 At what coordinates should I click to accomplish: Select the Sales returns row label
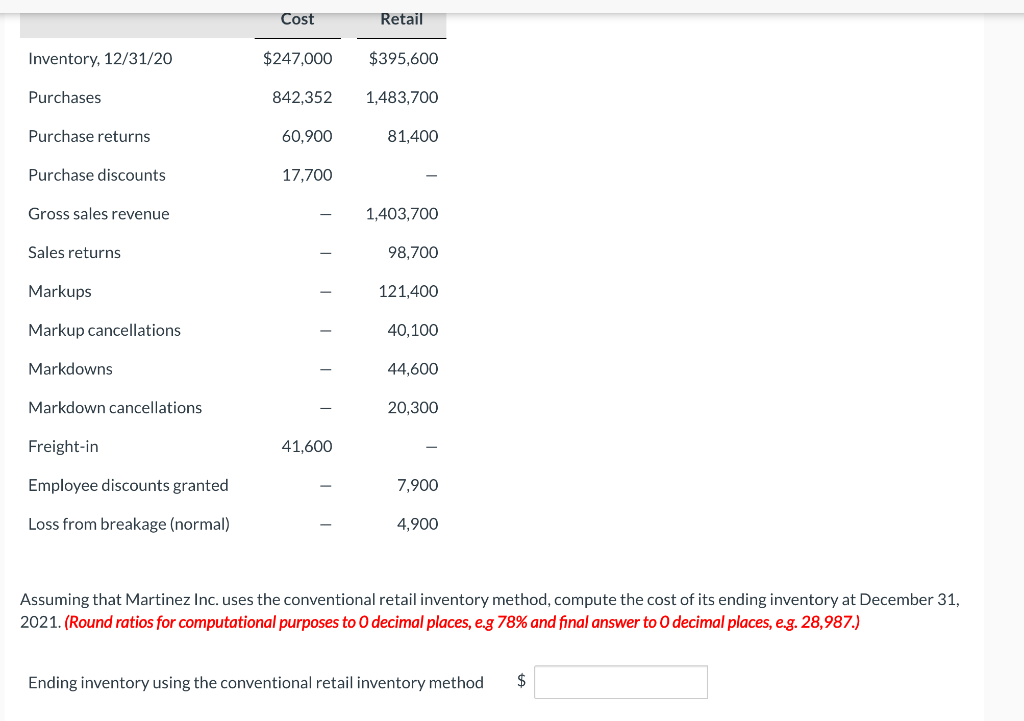pos(74,252)
